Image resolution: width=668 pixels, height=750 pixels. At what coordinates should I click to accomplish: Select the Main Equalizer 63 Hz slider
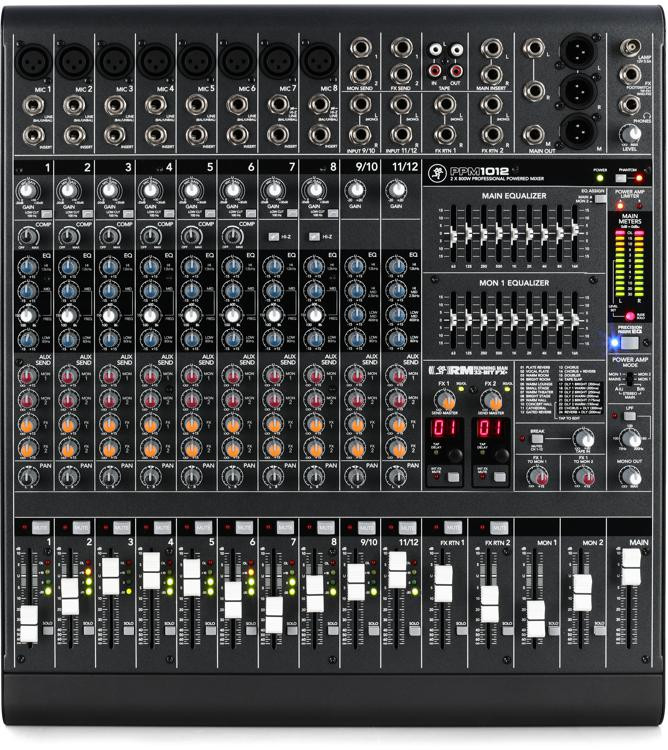click(453, 235)
